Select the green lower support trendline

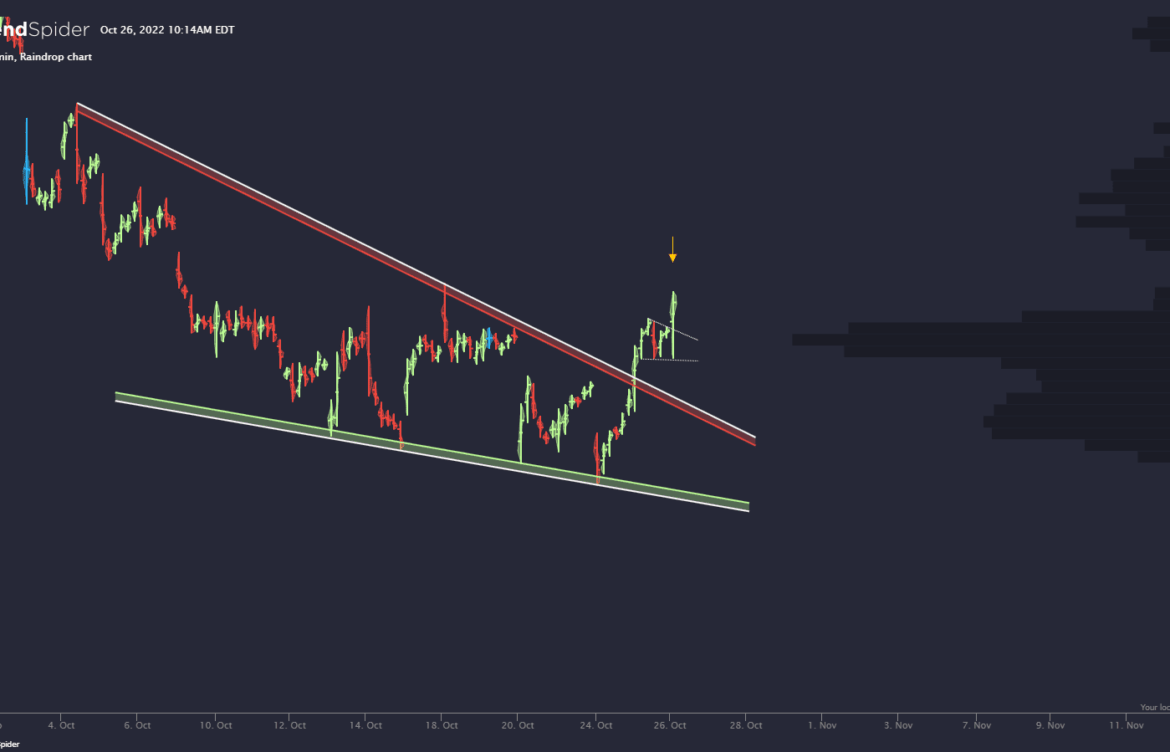point(431,451)
